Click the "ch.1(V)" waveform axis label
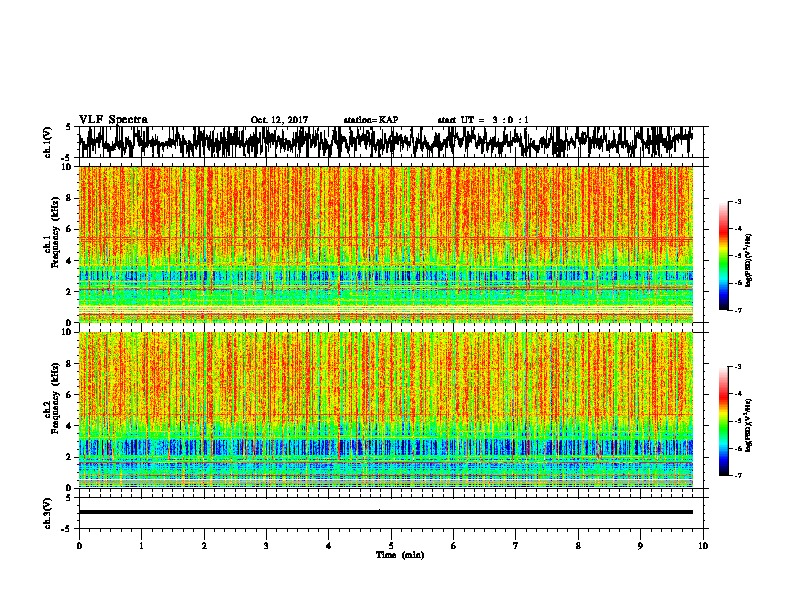This screenshot has height=612, width=792. click(47, 142)
